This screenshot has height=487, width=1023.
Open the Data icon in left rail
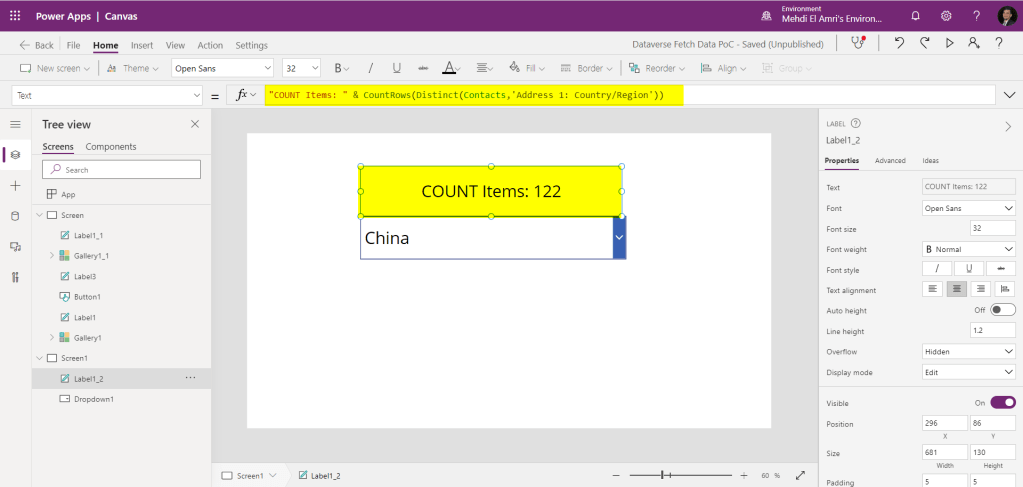click(15, 216)
